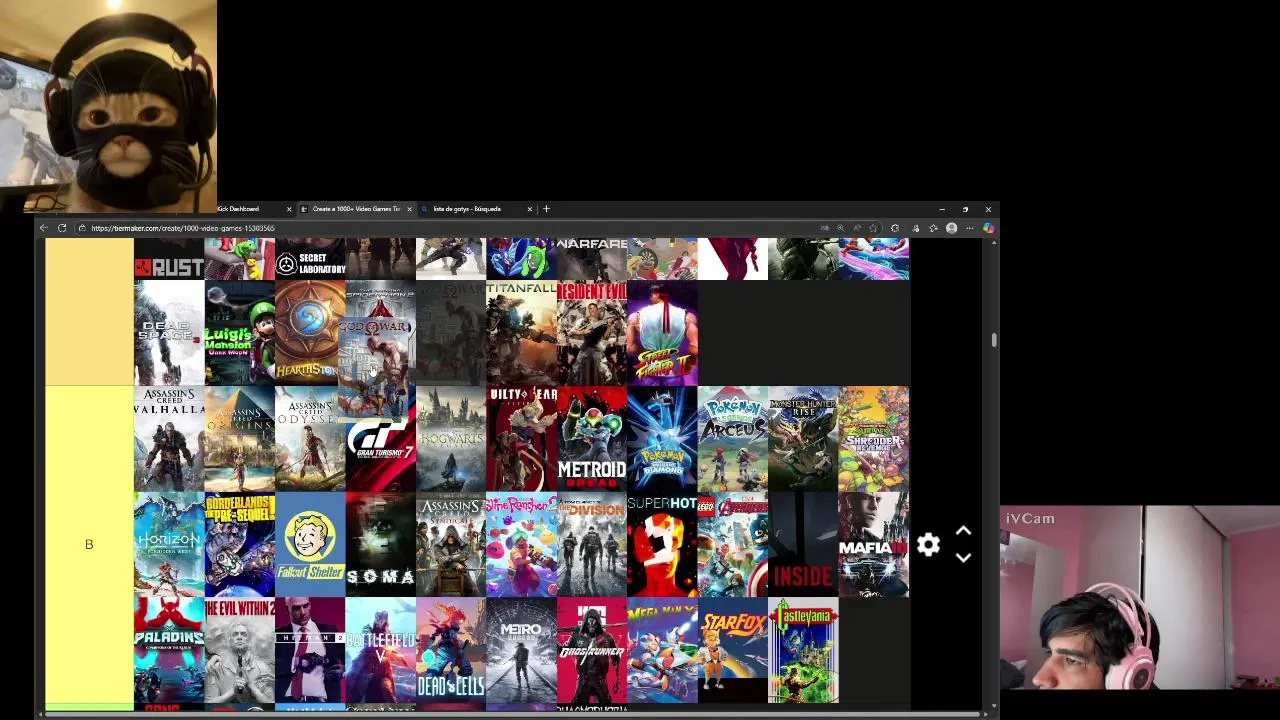Select the Pokémon Legends Arceus cover
This screenshot has width=1280, height=720.
(x=733, y=439)
